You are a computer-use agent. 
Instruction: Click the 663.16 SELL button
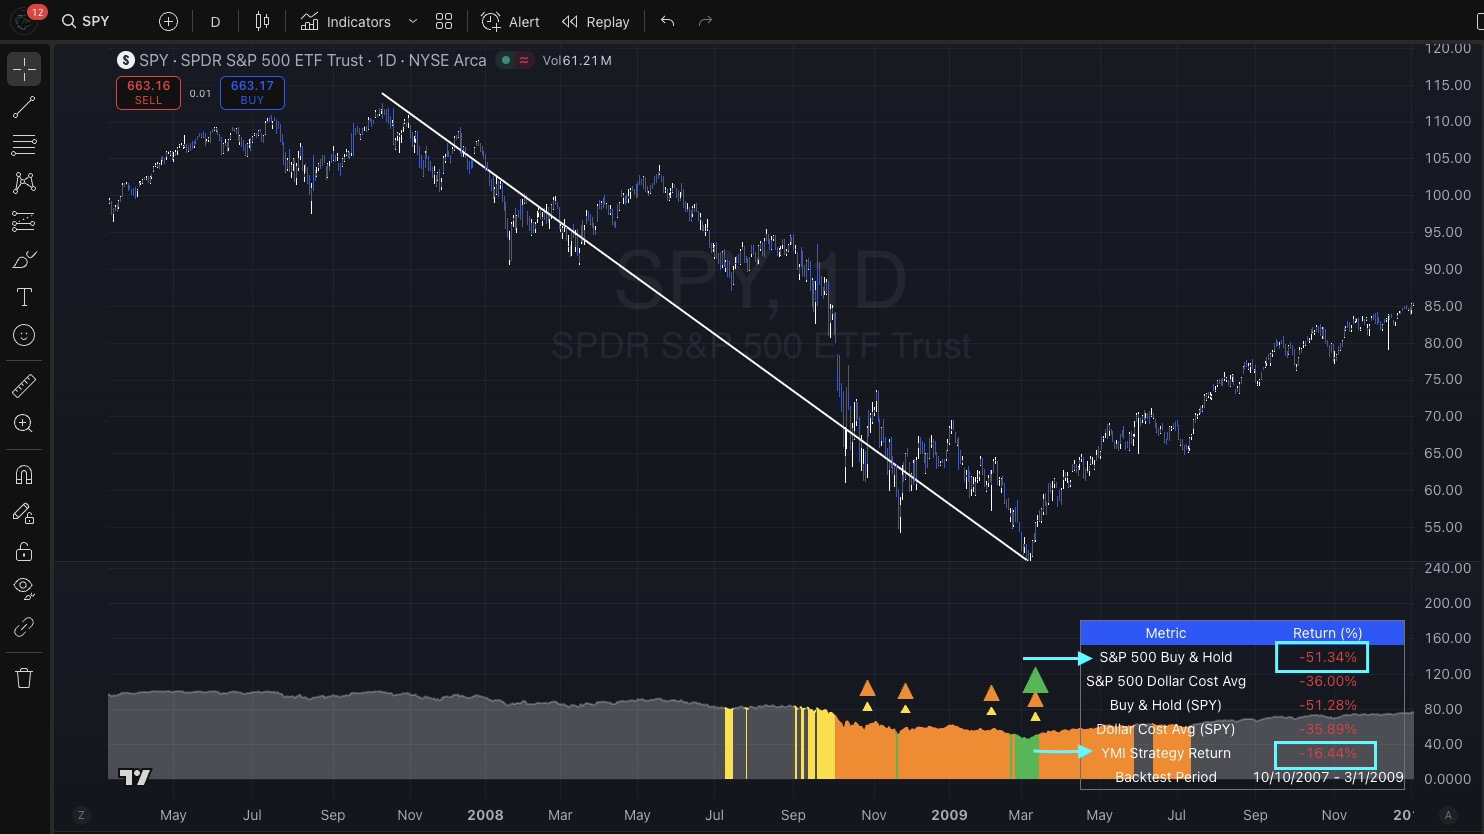[148, 92]
